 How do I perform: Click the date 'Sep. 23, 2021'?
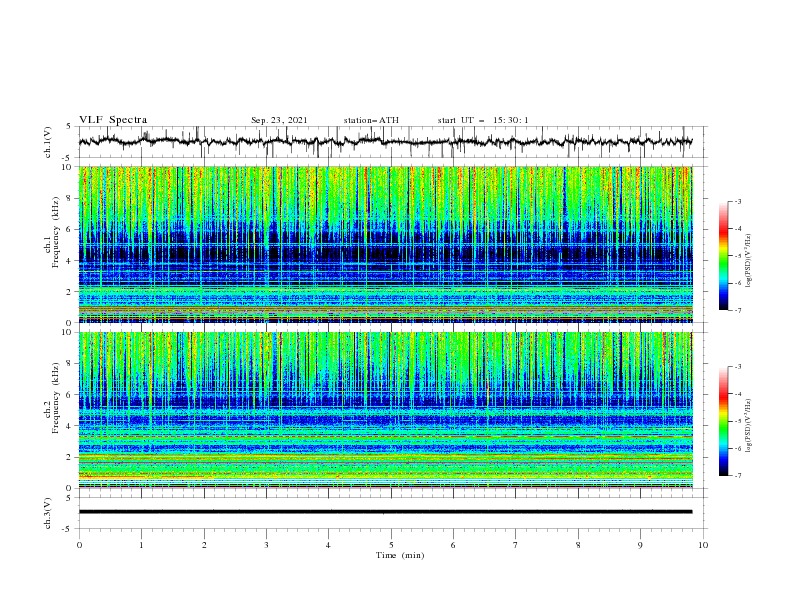[279, 120]
